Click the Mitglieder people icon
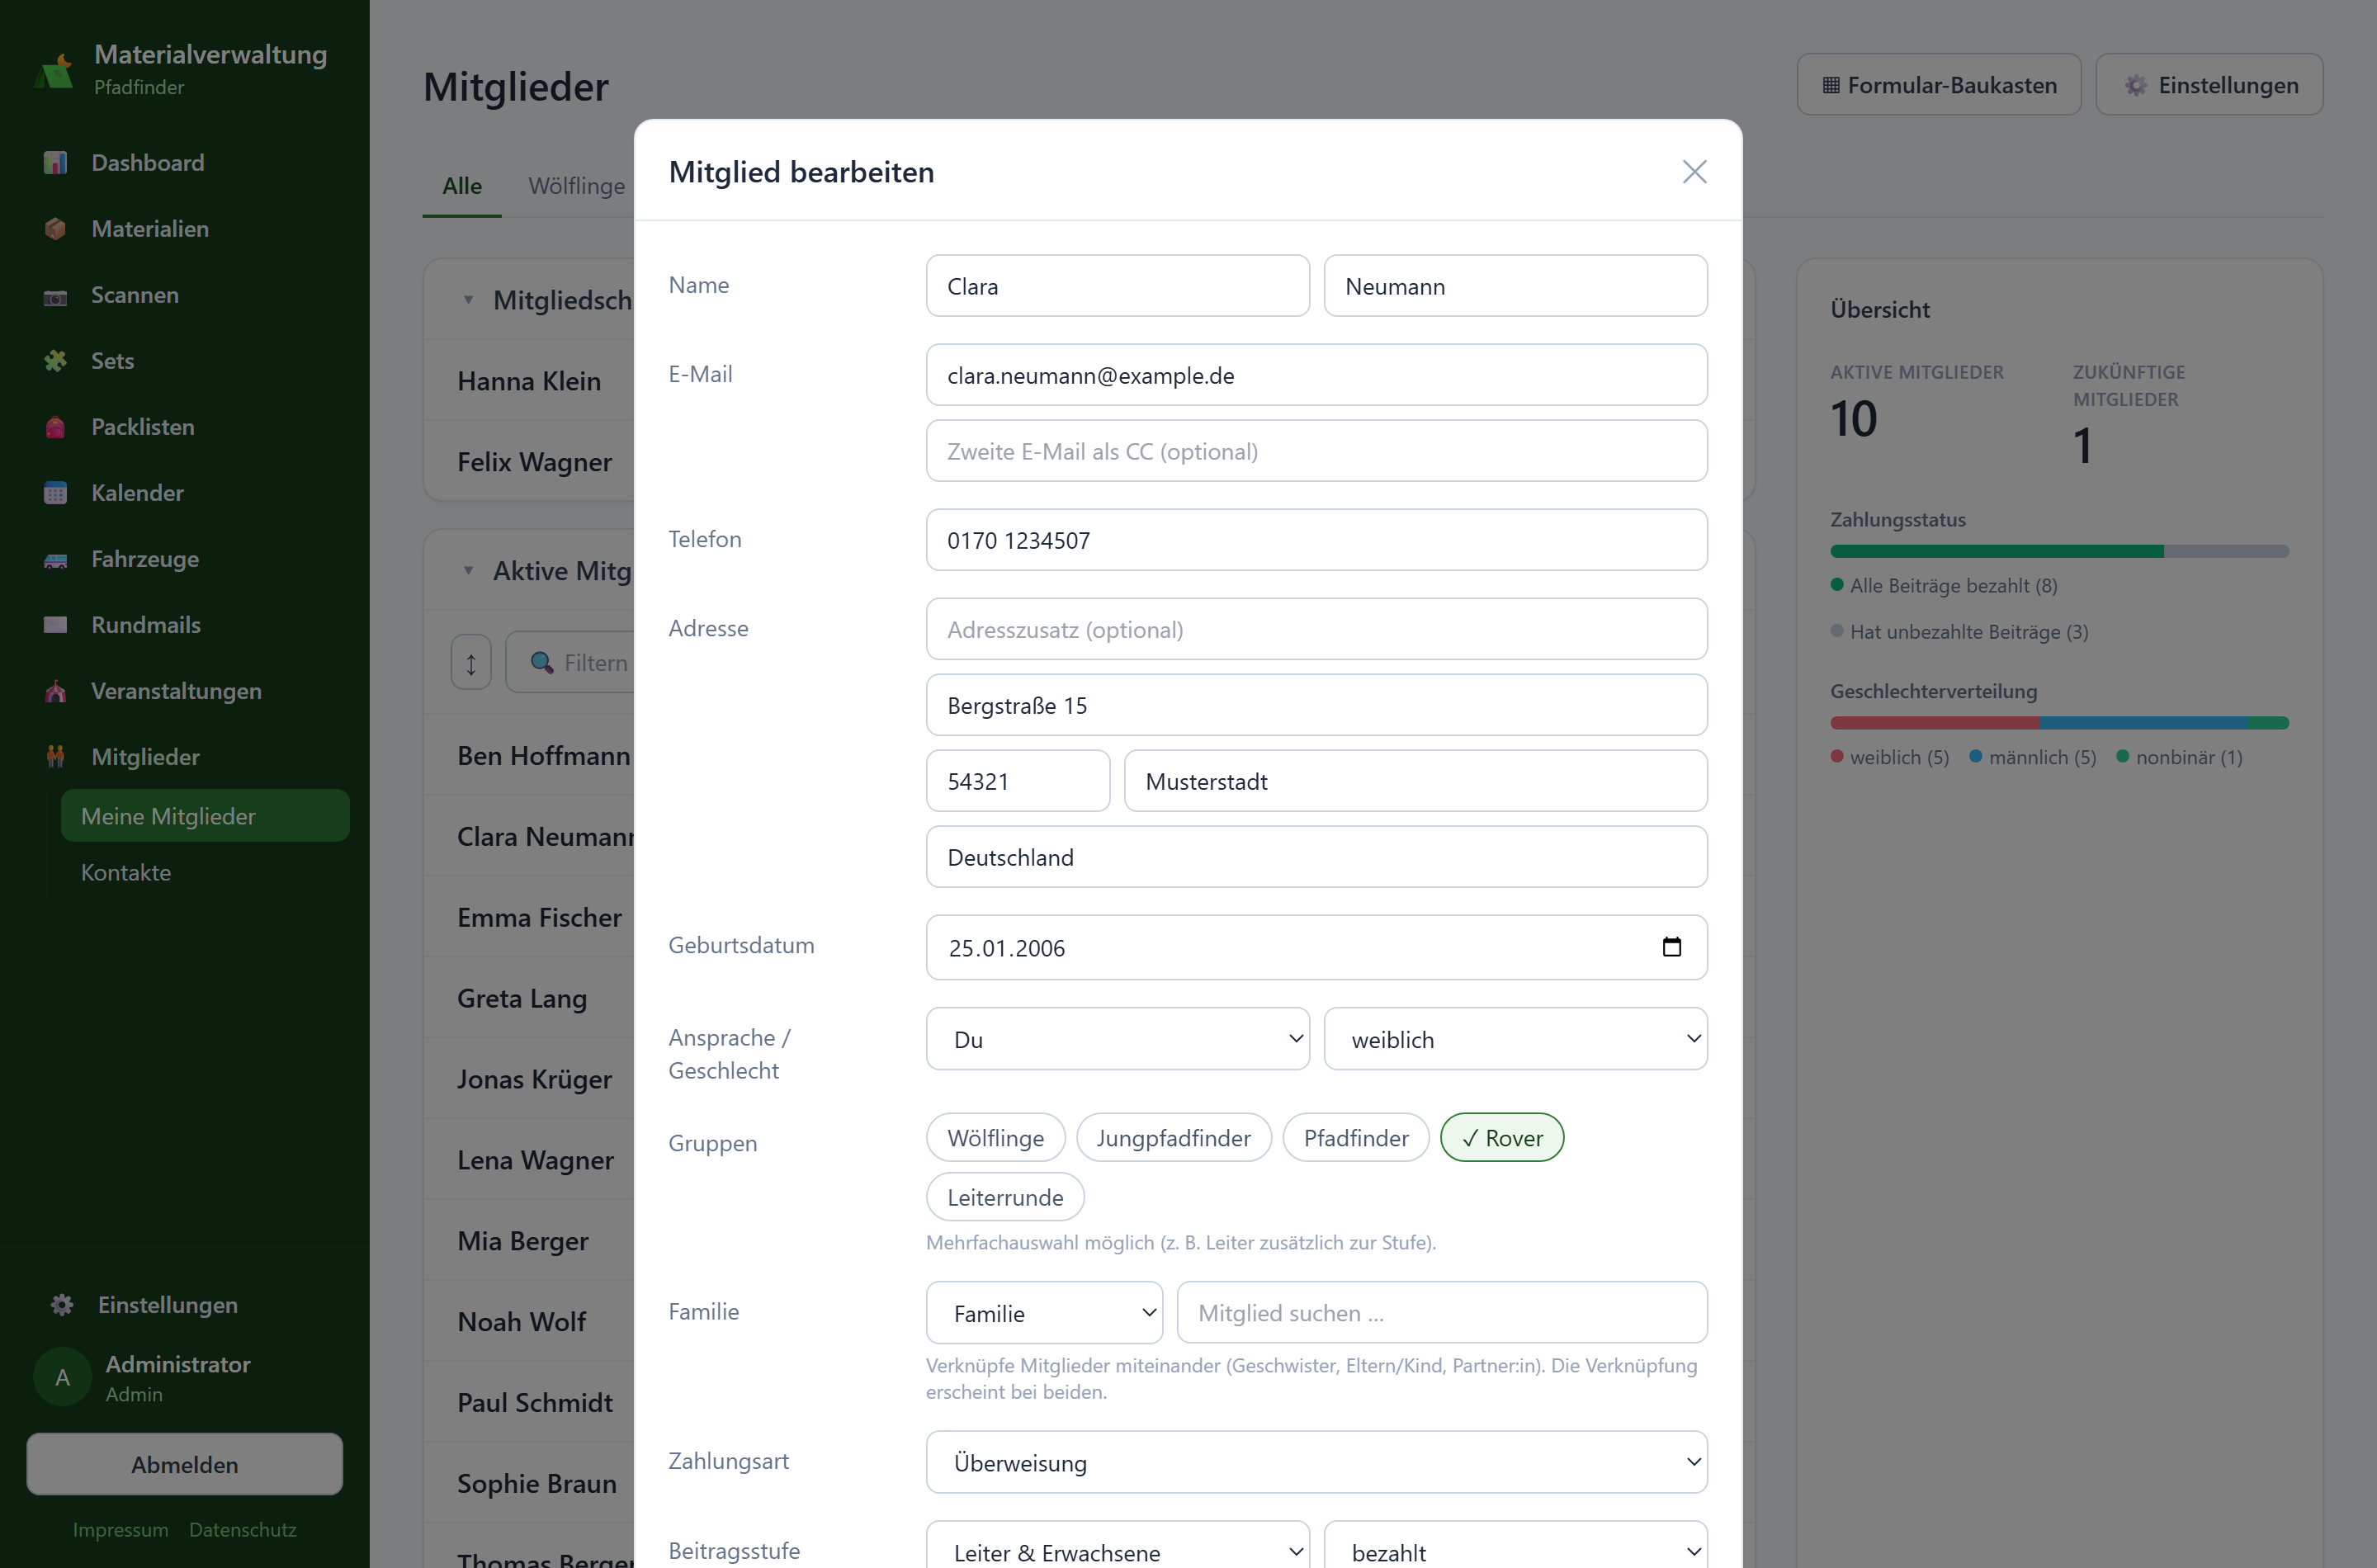 click(56, 757)
